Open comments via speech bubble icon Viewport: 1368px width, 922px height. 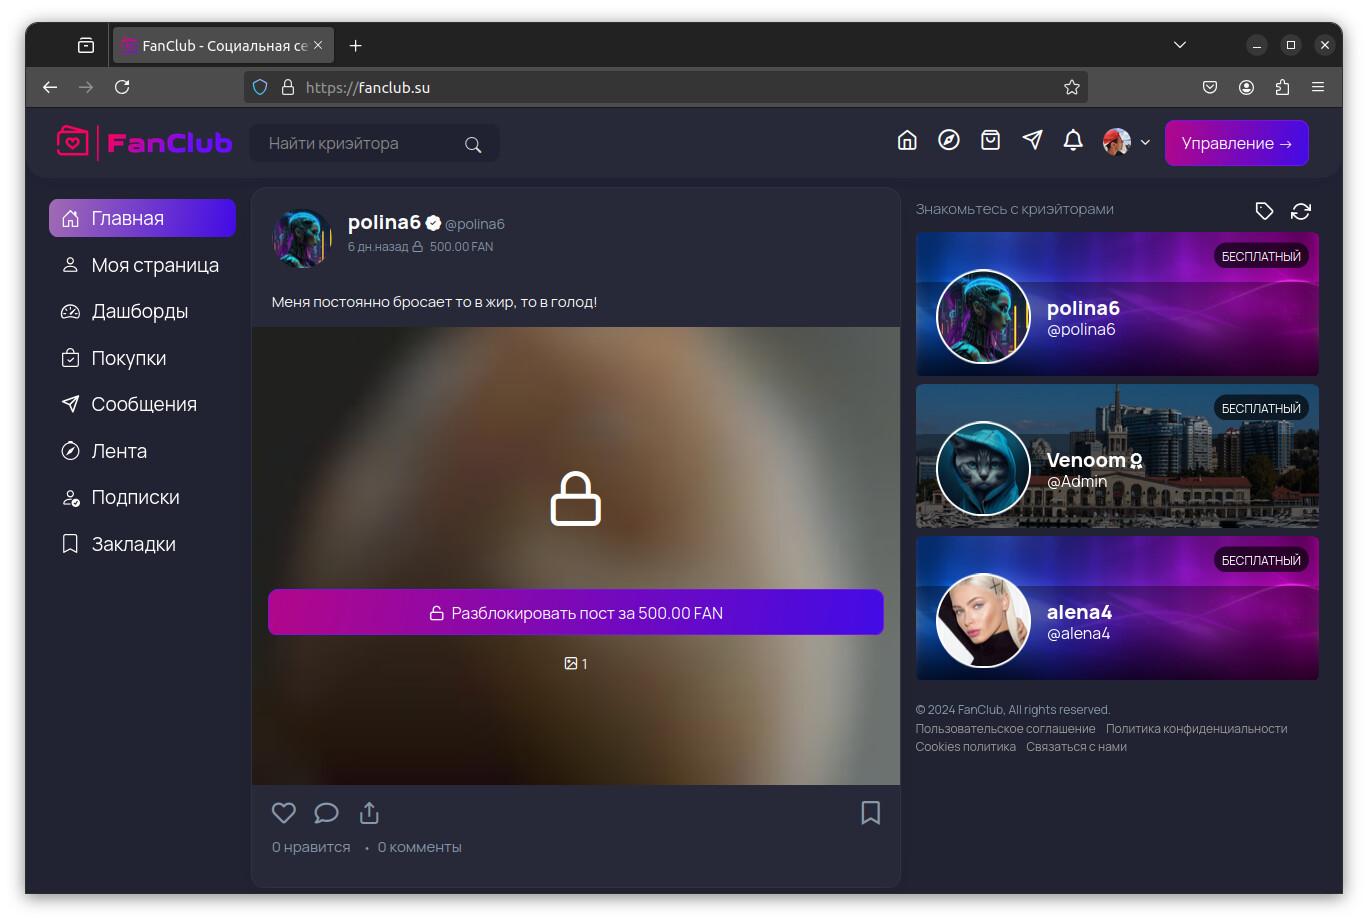pyautogui.click(x=326, y=813)
